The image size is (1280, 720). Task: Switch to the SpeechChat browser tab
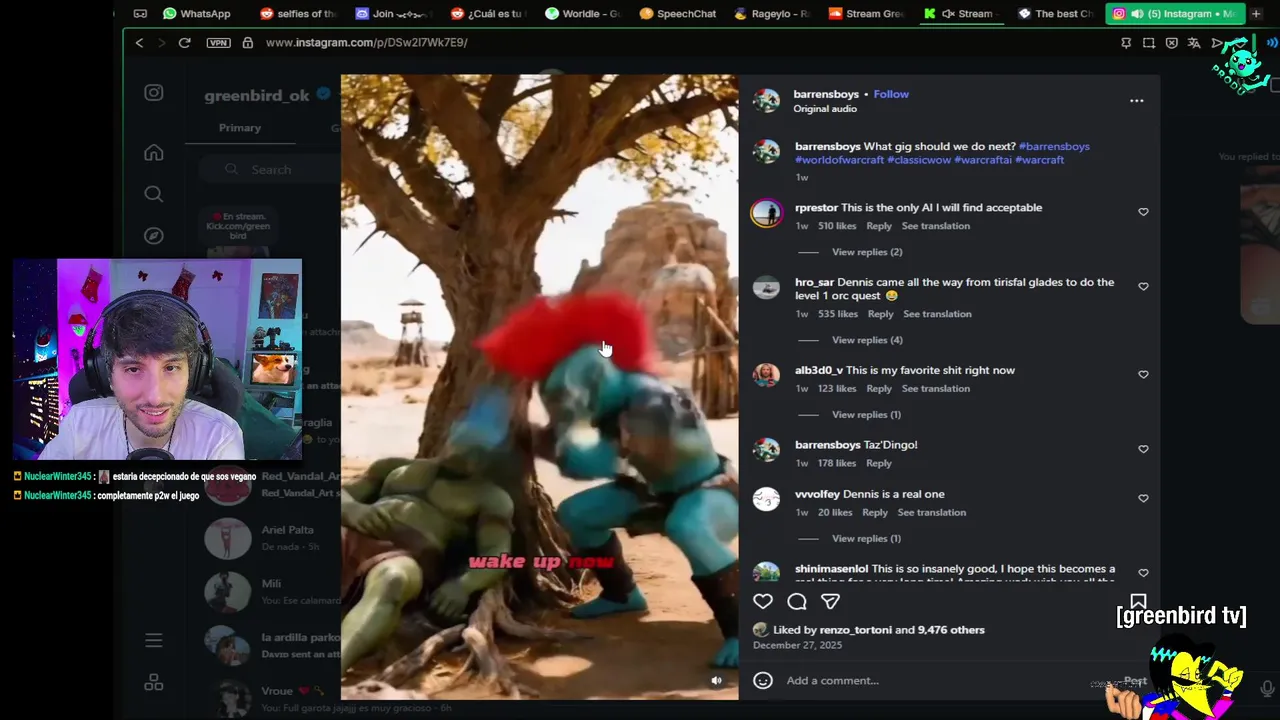679,14
